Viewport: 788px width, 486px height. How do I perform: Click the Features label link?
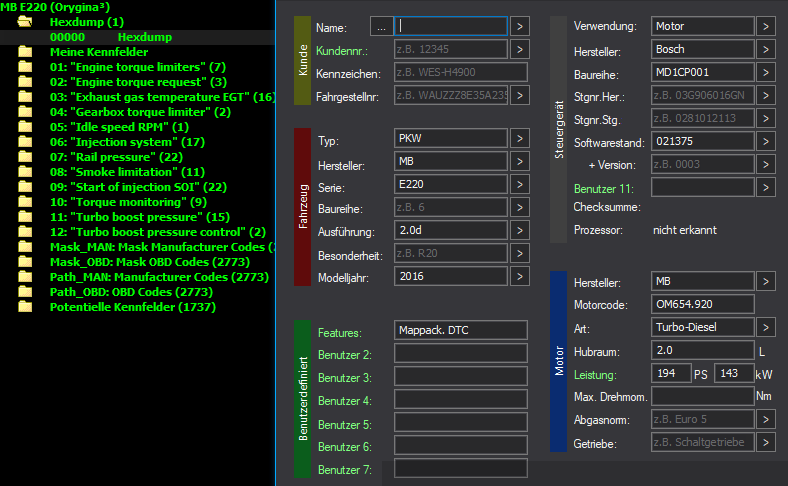[339, 333]
